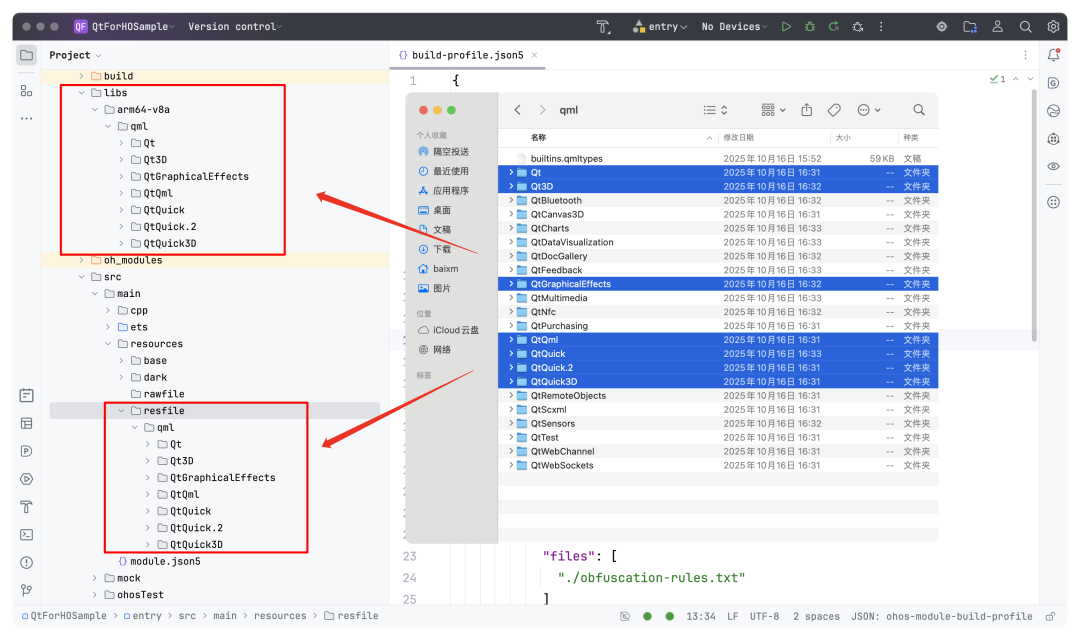Run the entry configuration with the green play icon

point(786,27)
